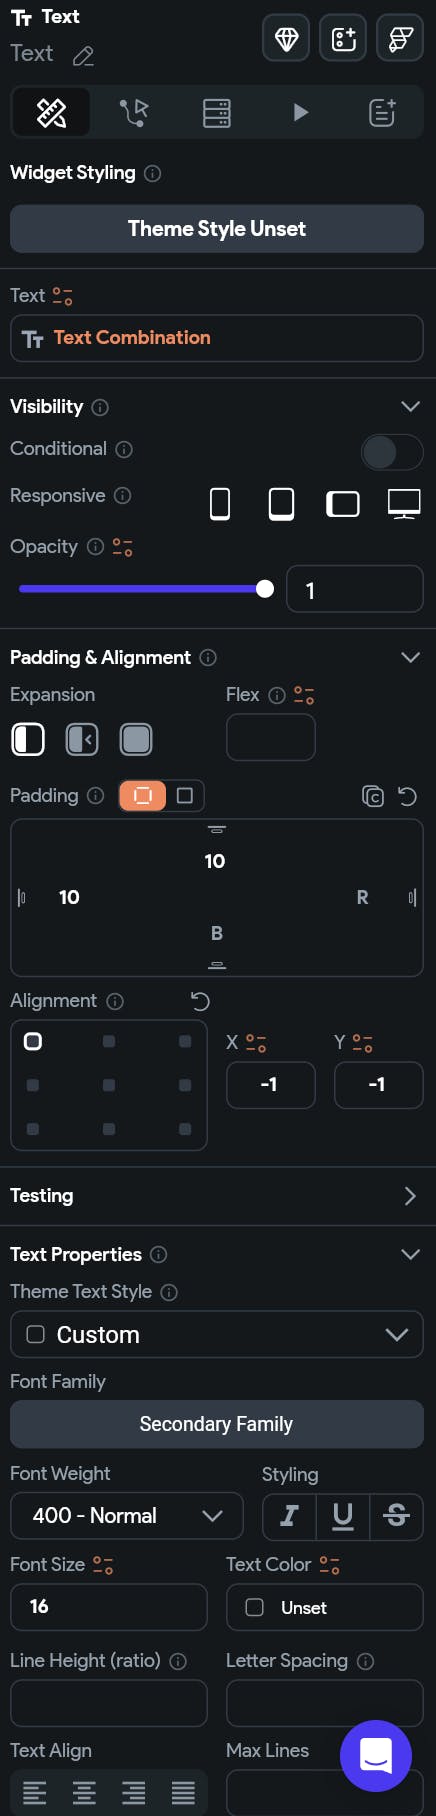The height and width of the screenshot is (1816, 436).
Task: Open the Font Weight 400 - Normal dropdown
Action: 127,1516
